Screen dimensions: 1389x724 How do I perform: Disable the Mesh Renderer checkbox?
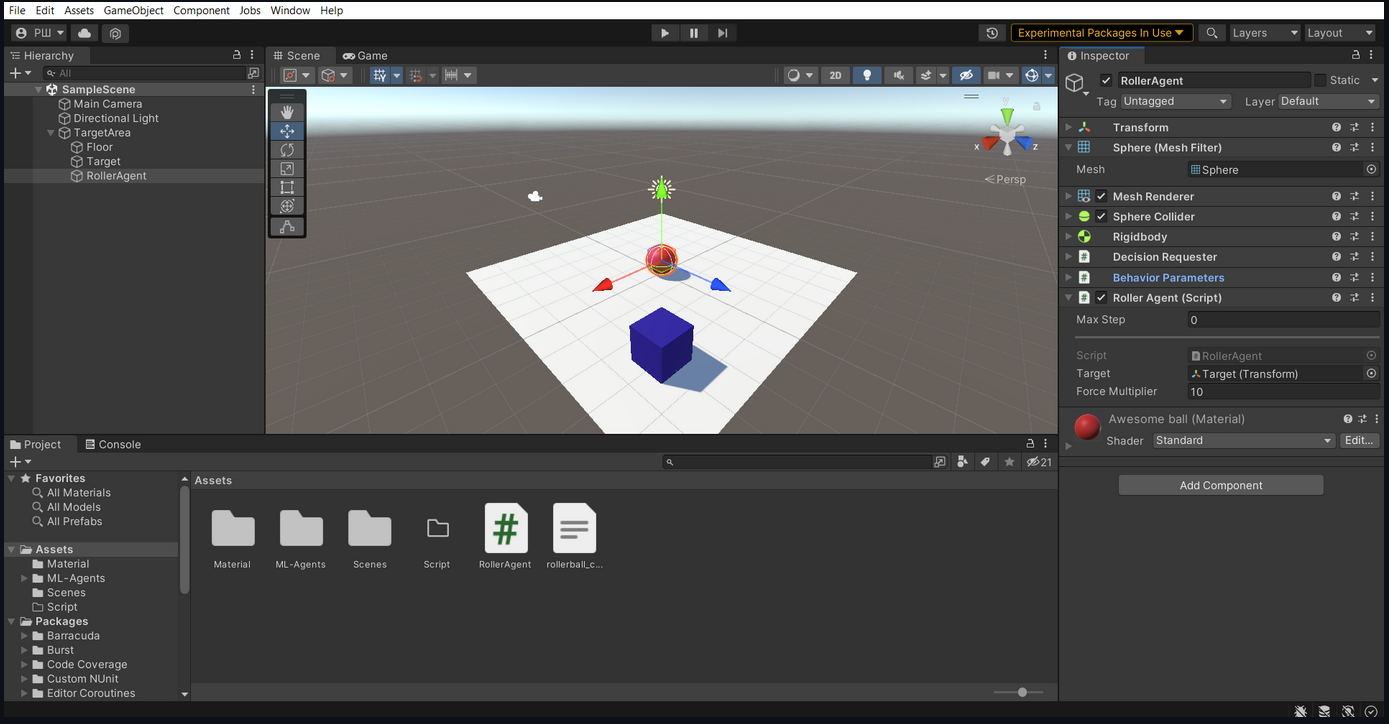pos(1101,197)
